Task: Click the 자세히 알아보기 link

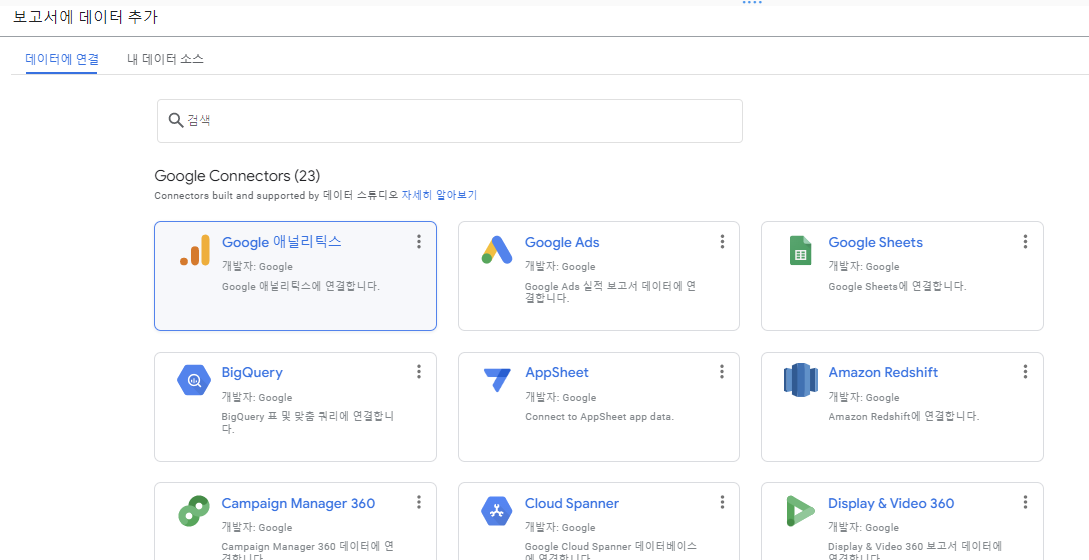Action: pyautogui.click(x=440, y=196)
